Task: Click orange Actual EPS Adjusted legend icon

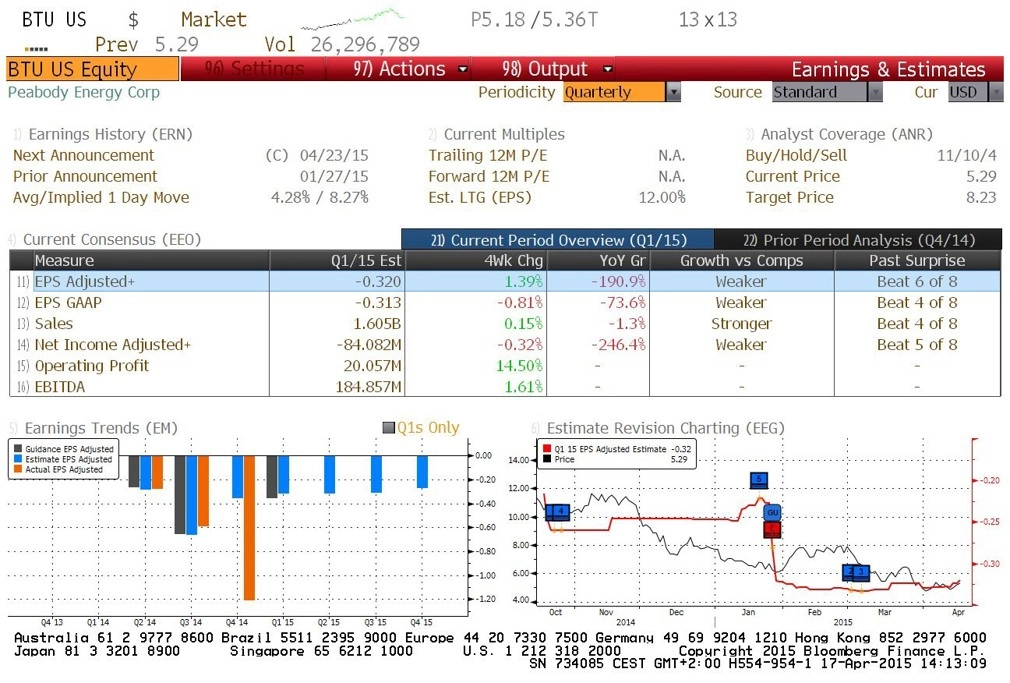Action: [x=19, y=469]
